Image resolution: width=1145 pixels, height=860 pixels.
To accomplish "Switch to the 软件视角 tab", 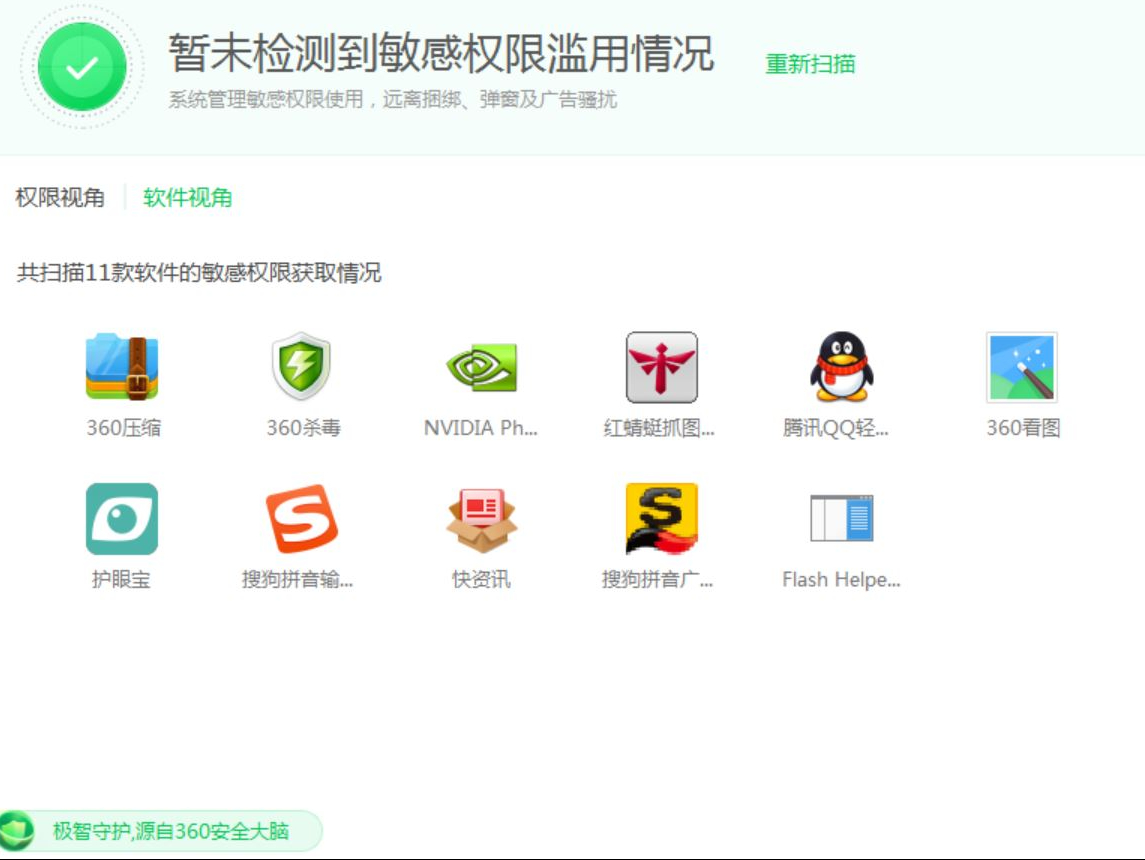I will point(188,197).
